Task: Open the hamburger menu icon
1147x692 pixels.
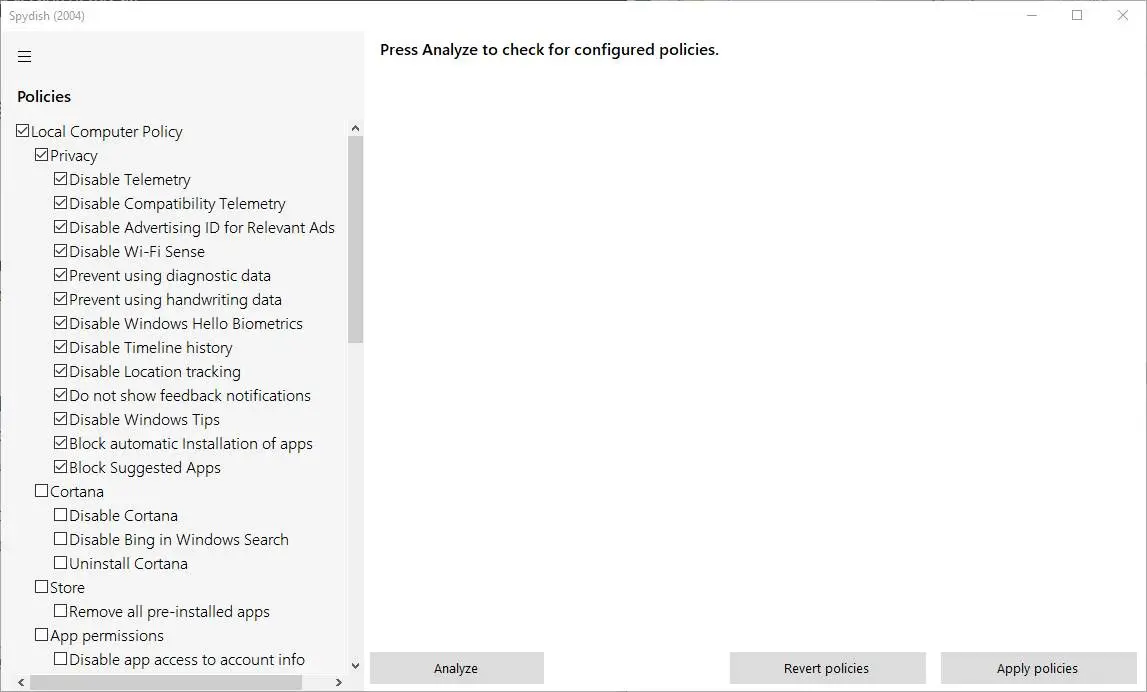Action: (25, 56)
